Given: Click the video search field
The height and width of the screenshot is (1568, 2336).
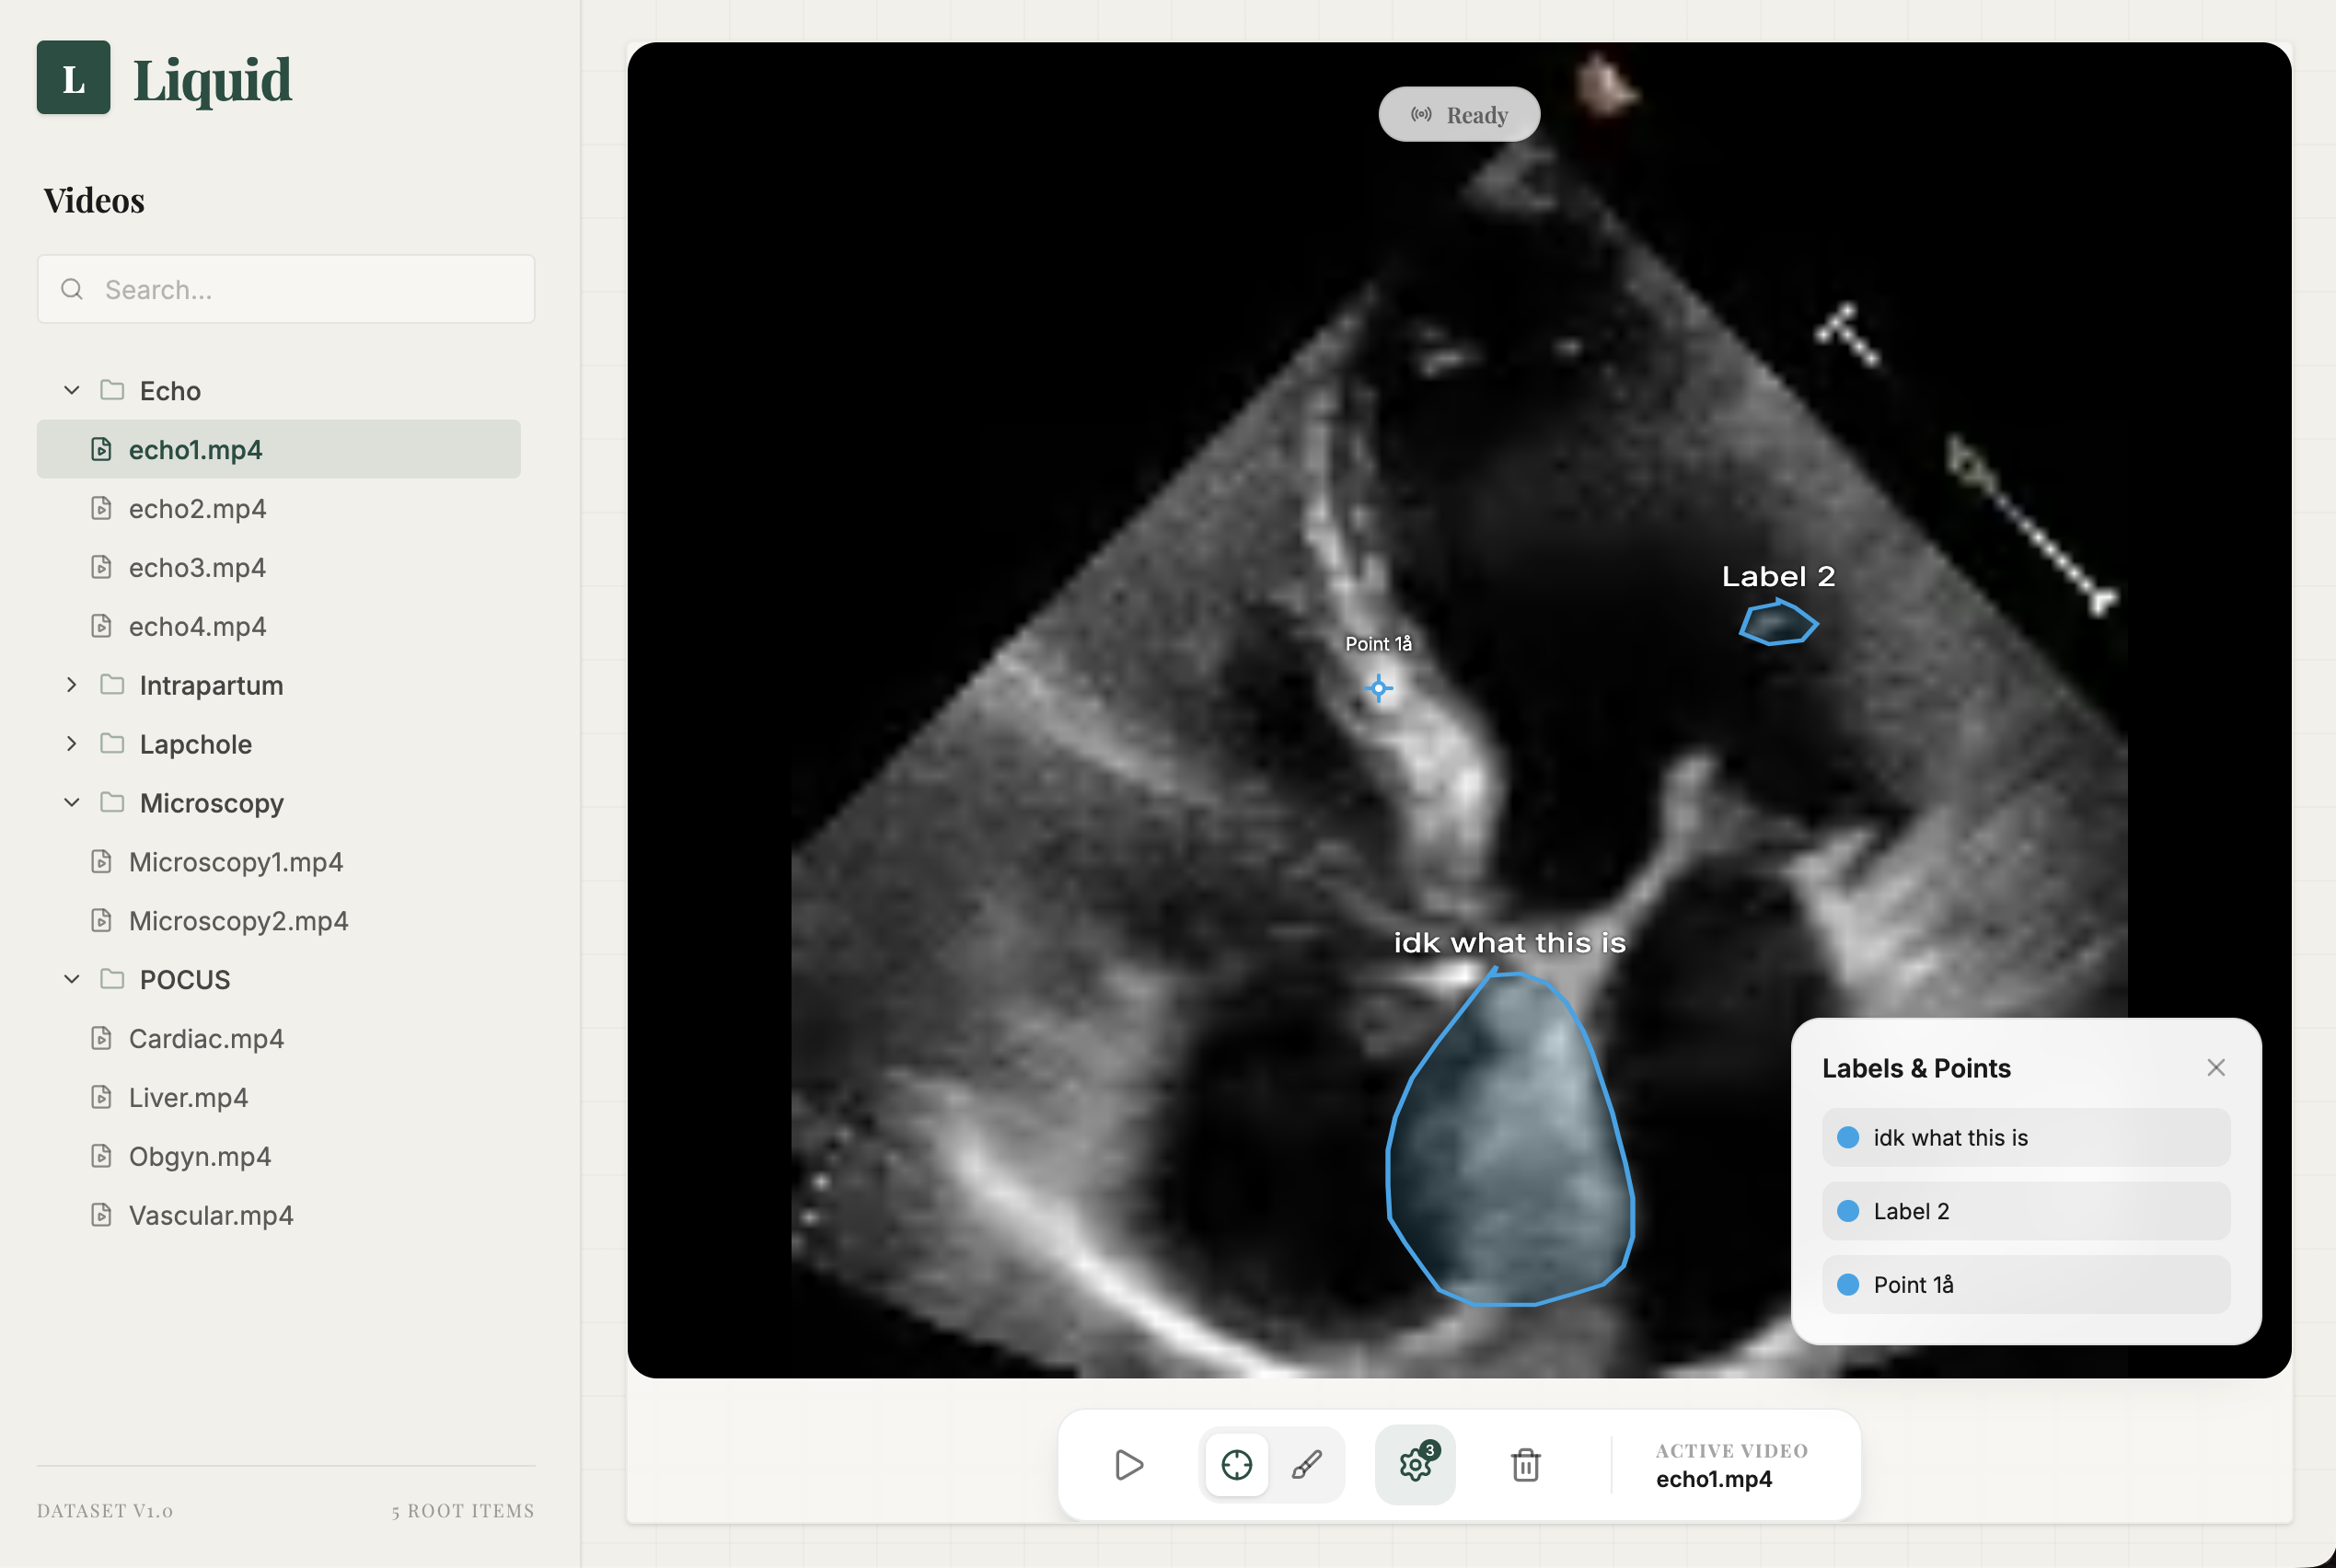Looking at the screenshot, I should [286, 290].
